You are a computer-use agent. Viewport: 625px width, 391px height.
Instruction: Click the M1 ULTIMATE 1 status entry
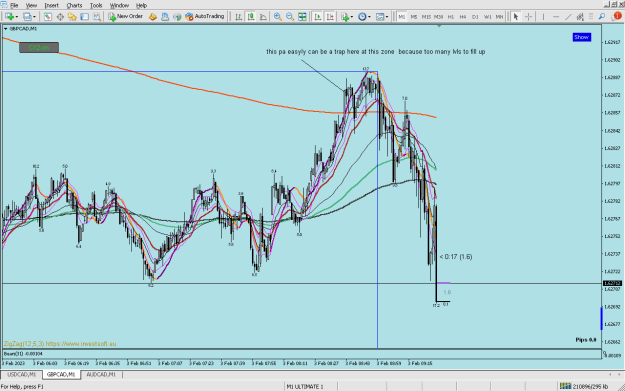[305, 387]
